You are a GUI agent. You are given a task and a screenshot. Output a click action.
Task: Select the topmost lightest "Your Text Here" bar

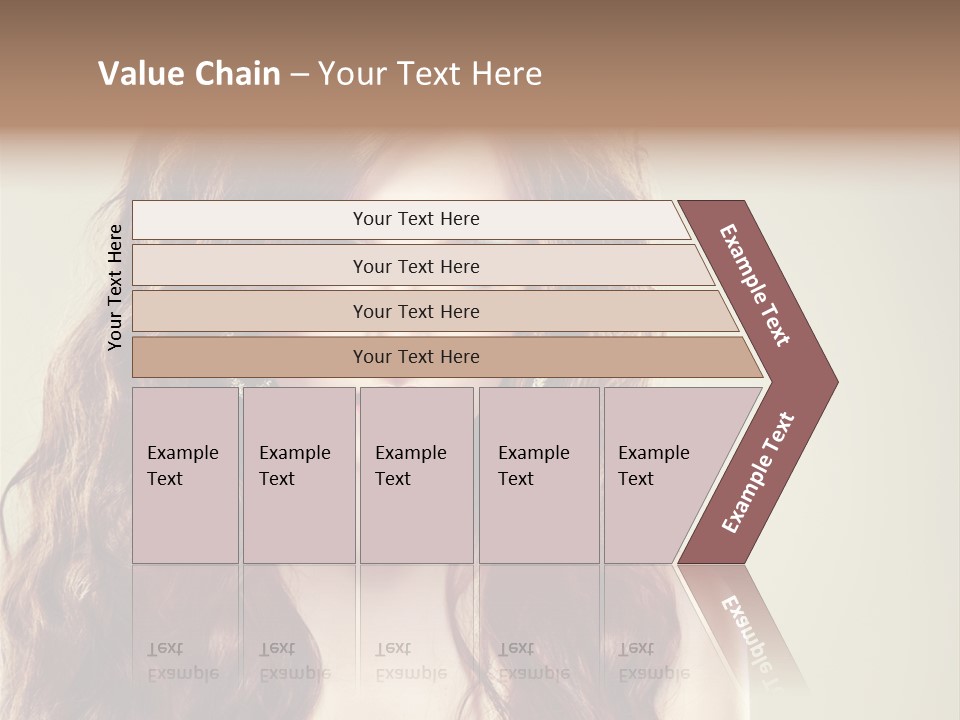(x=415, y=219)
